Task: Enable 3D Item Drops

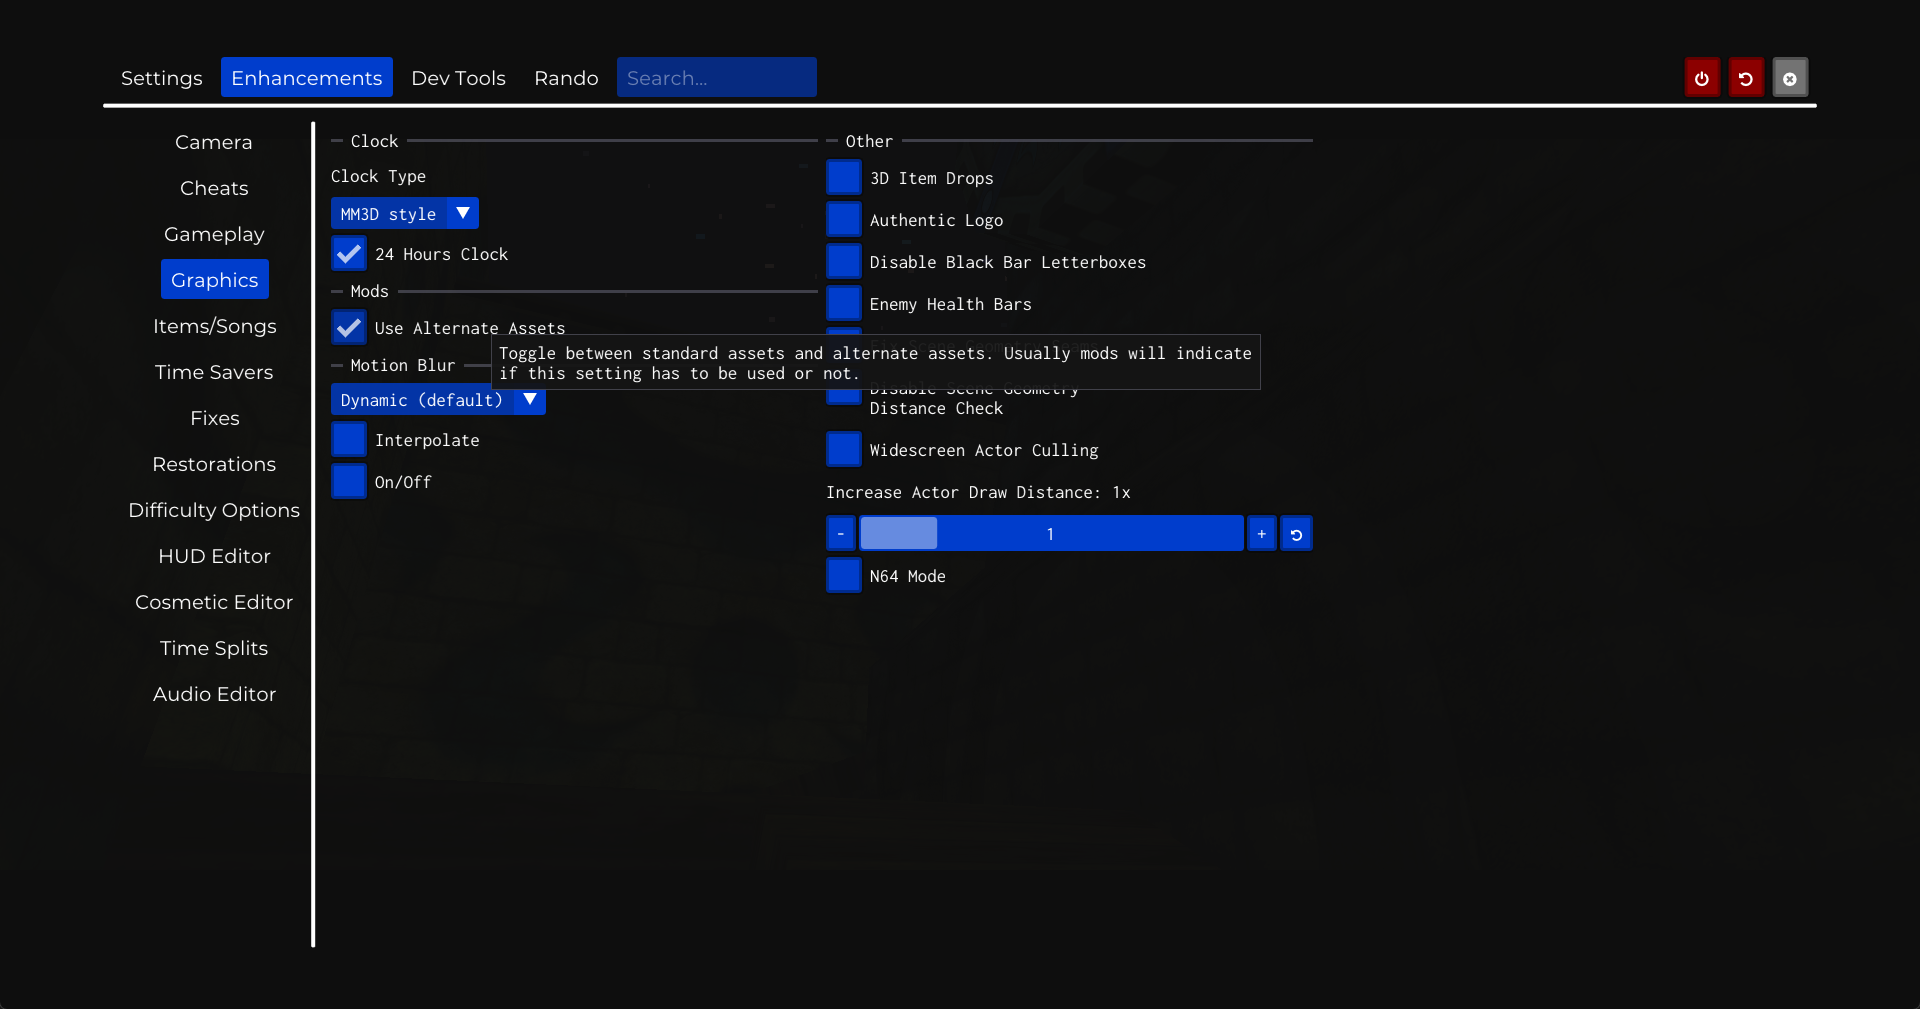Action: 844,178
